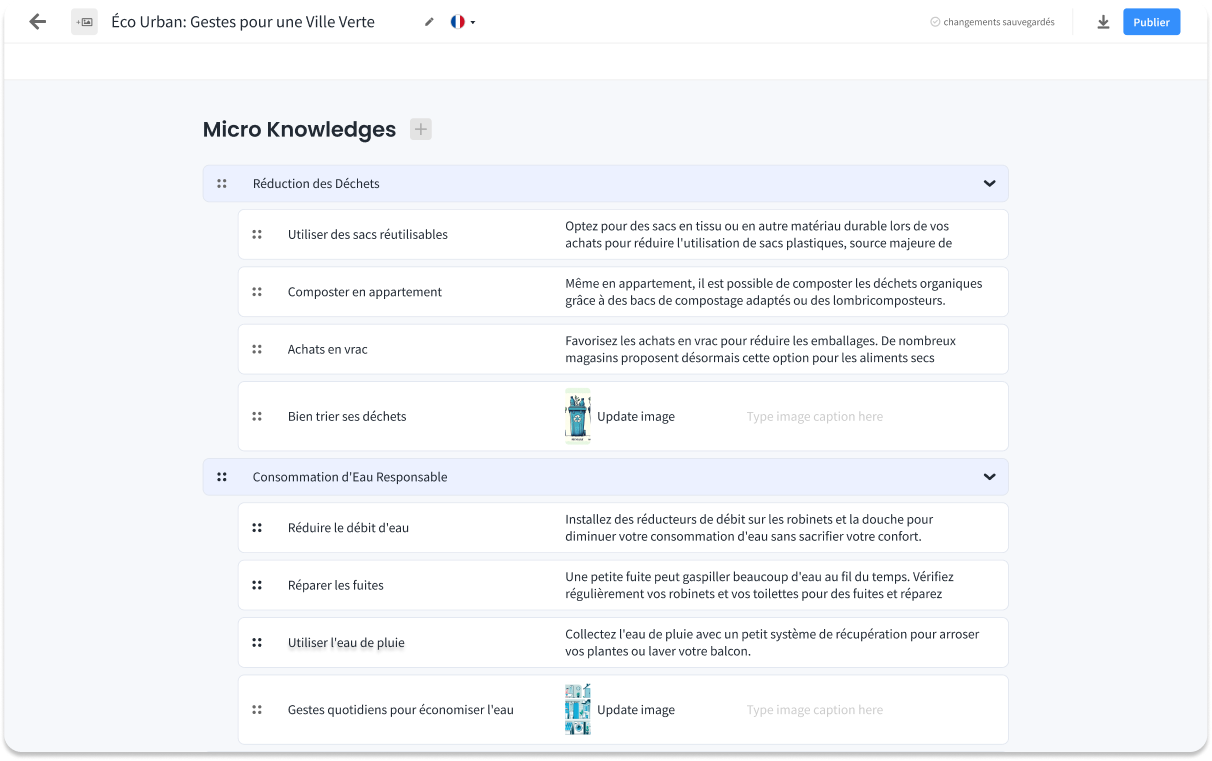Screen dimensions: 1212x761
Task: Grab drag handle for Réduire le débit d'eau
Action: point(257,528)
